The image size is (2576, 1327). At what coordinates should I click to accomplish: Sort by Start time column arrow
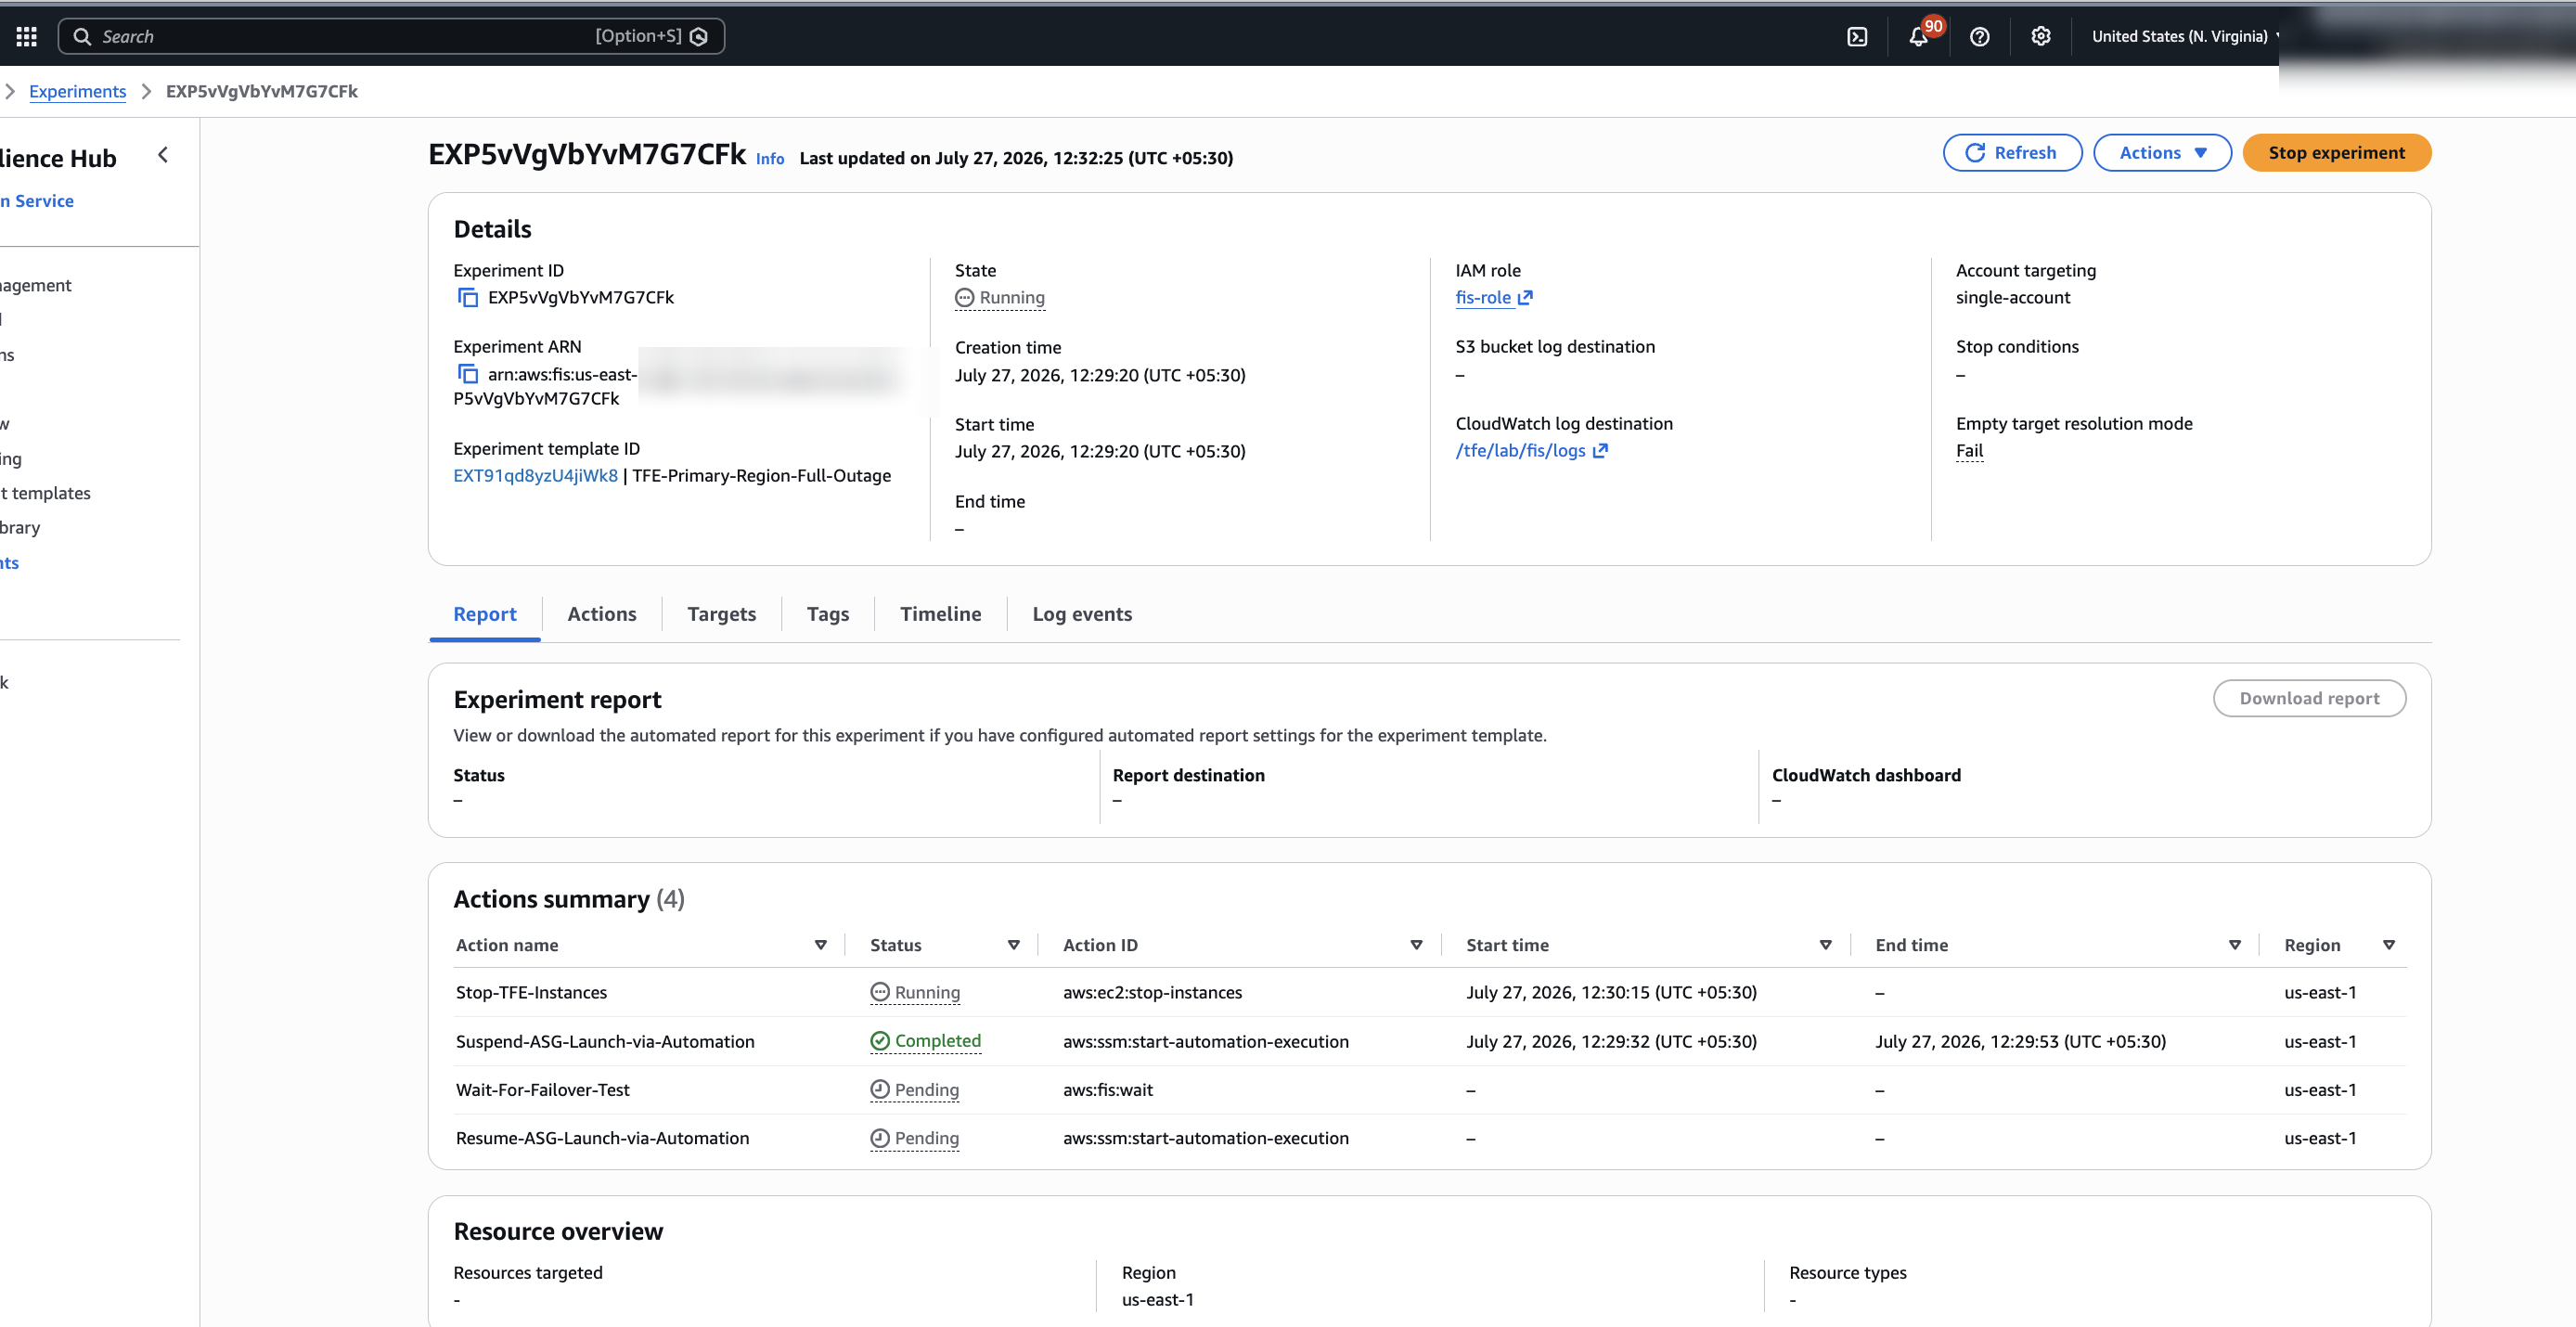(1825, 945)
